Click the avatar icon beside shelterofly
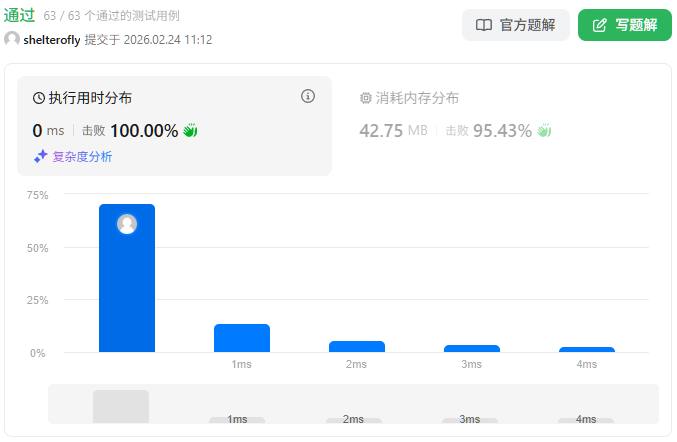The image size is (677, 442). (x=12, y=39)
